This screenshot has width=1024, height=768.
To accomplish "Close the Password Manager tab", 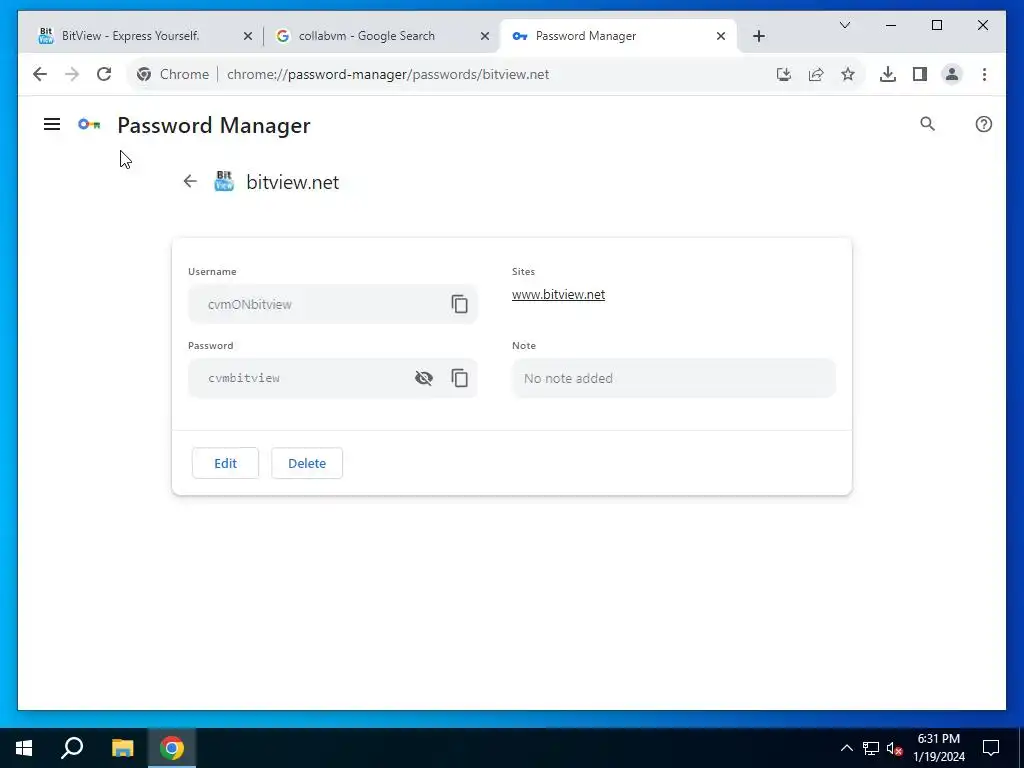I will pyautogui.click(x=721, y=36).
